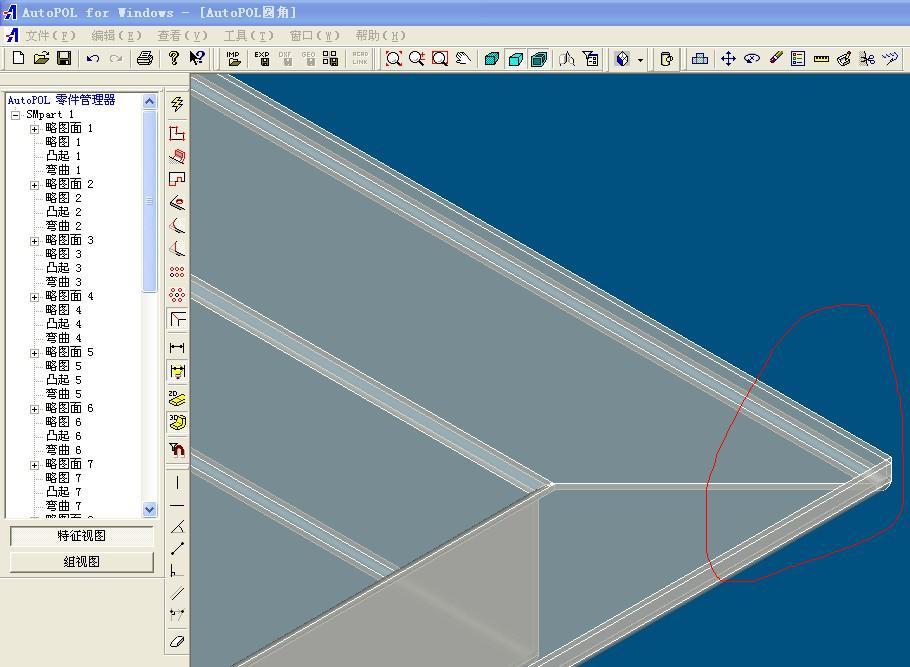Screen dimensions: 910x667
Task: Click the lightning bolt icon in side toolbar
Action: (x=177, y=104)
